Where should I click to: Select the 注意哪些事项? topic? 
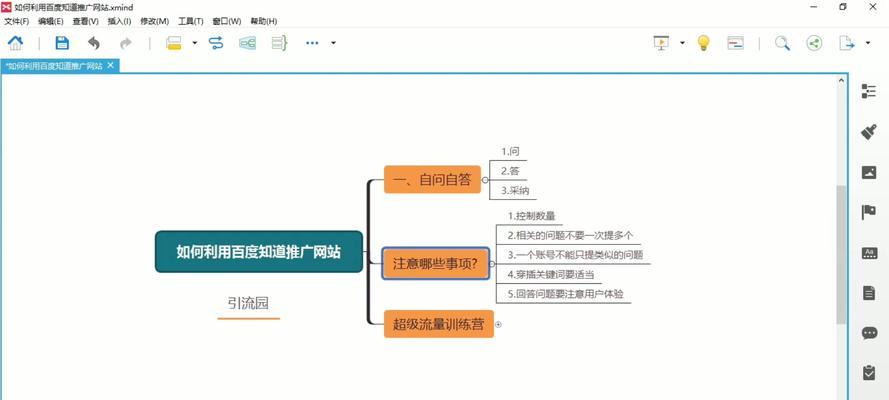click(435, 263)
